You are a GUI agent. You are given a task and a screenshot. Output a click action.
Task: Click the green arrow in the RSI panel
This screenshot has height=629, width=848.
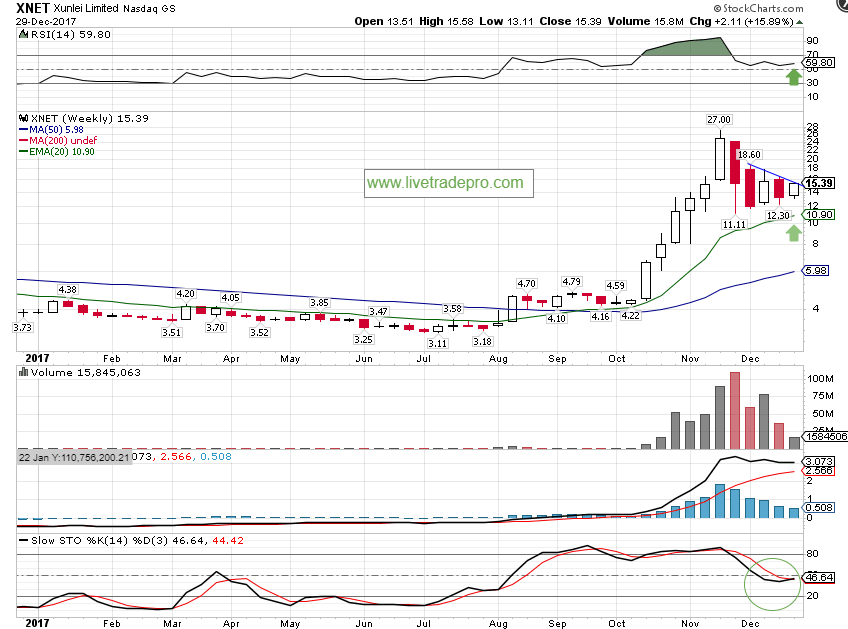pos(793,77)
